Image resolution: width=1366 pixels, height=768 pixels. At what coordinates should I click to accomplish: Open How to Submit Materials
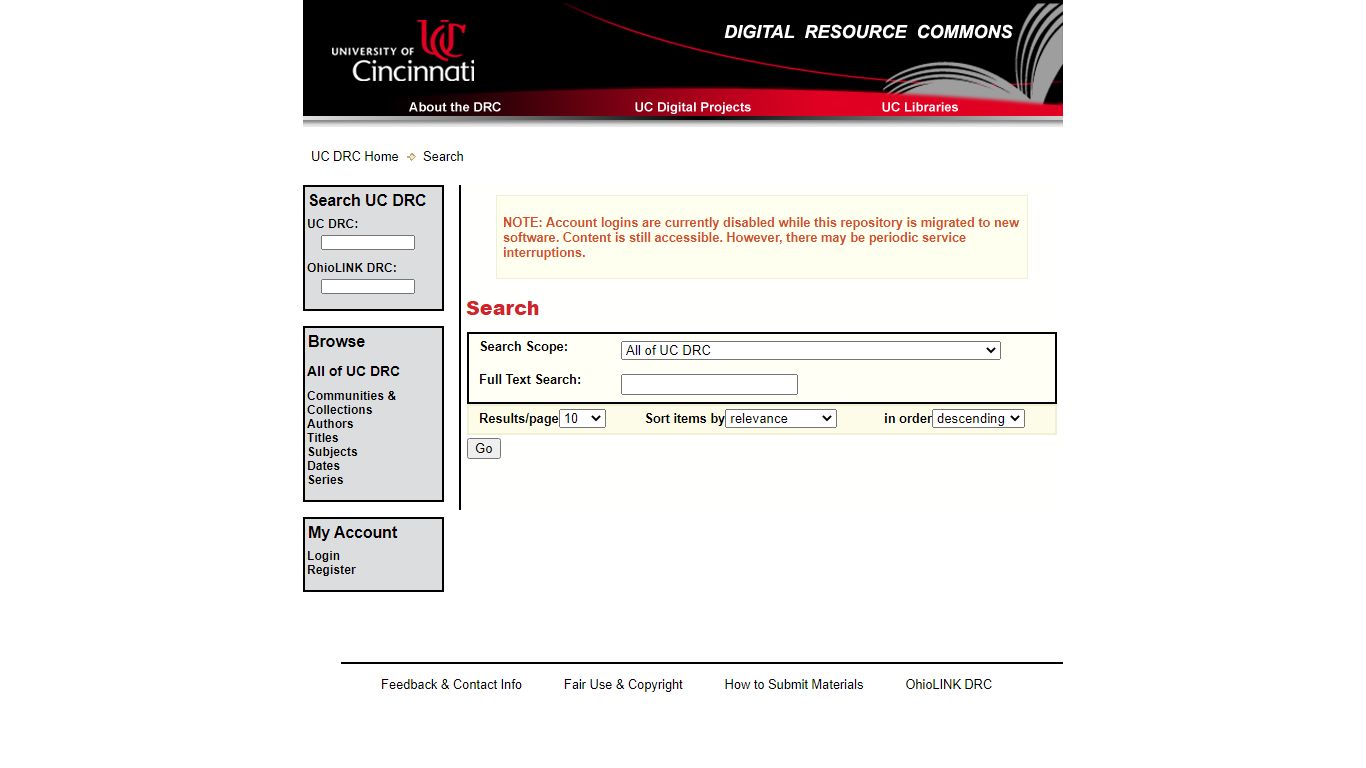coord(794,685)
